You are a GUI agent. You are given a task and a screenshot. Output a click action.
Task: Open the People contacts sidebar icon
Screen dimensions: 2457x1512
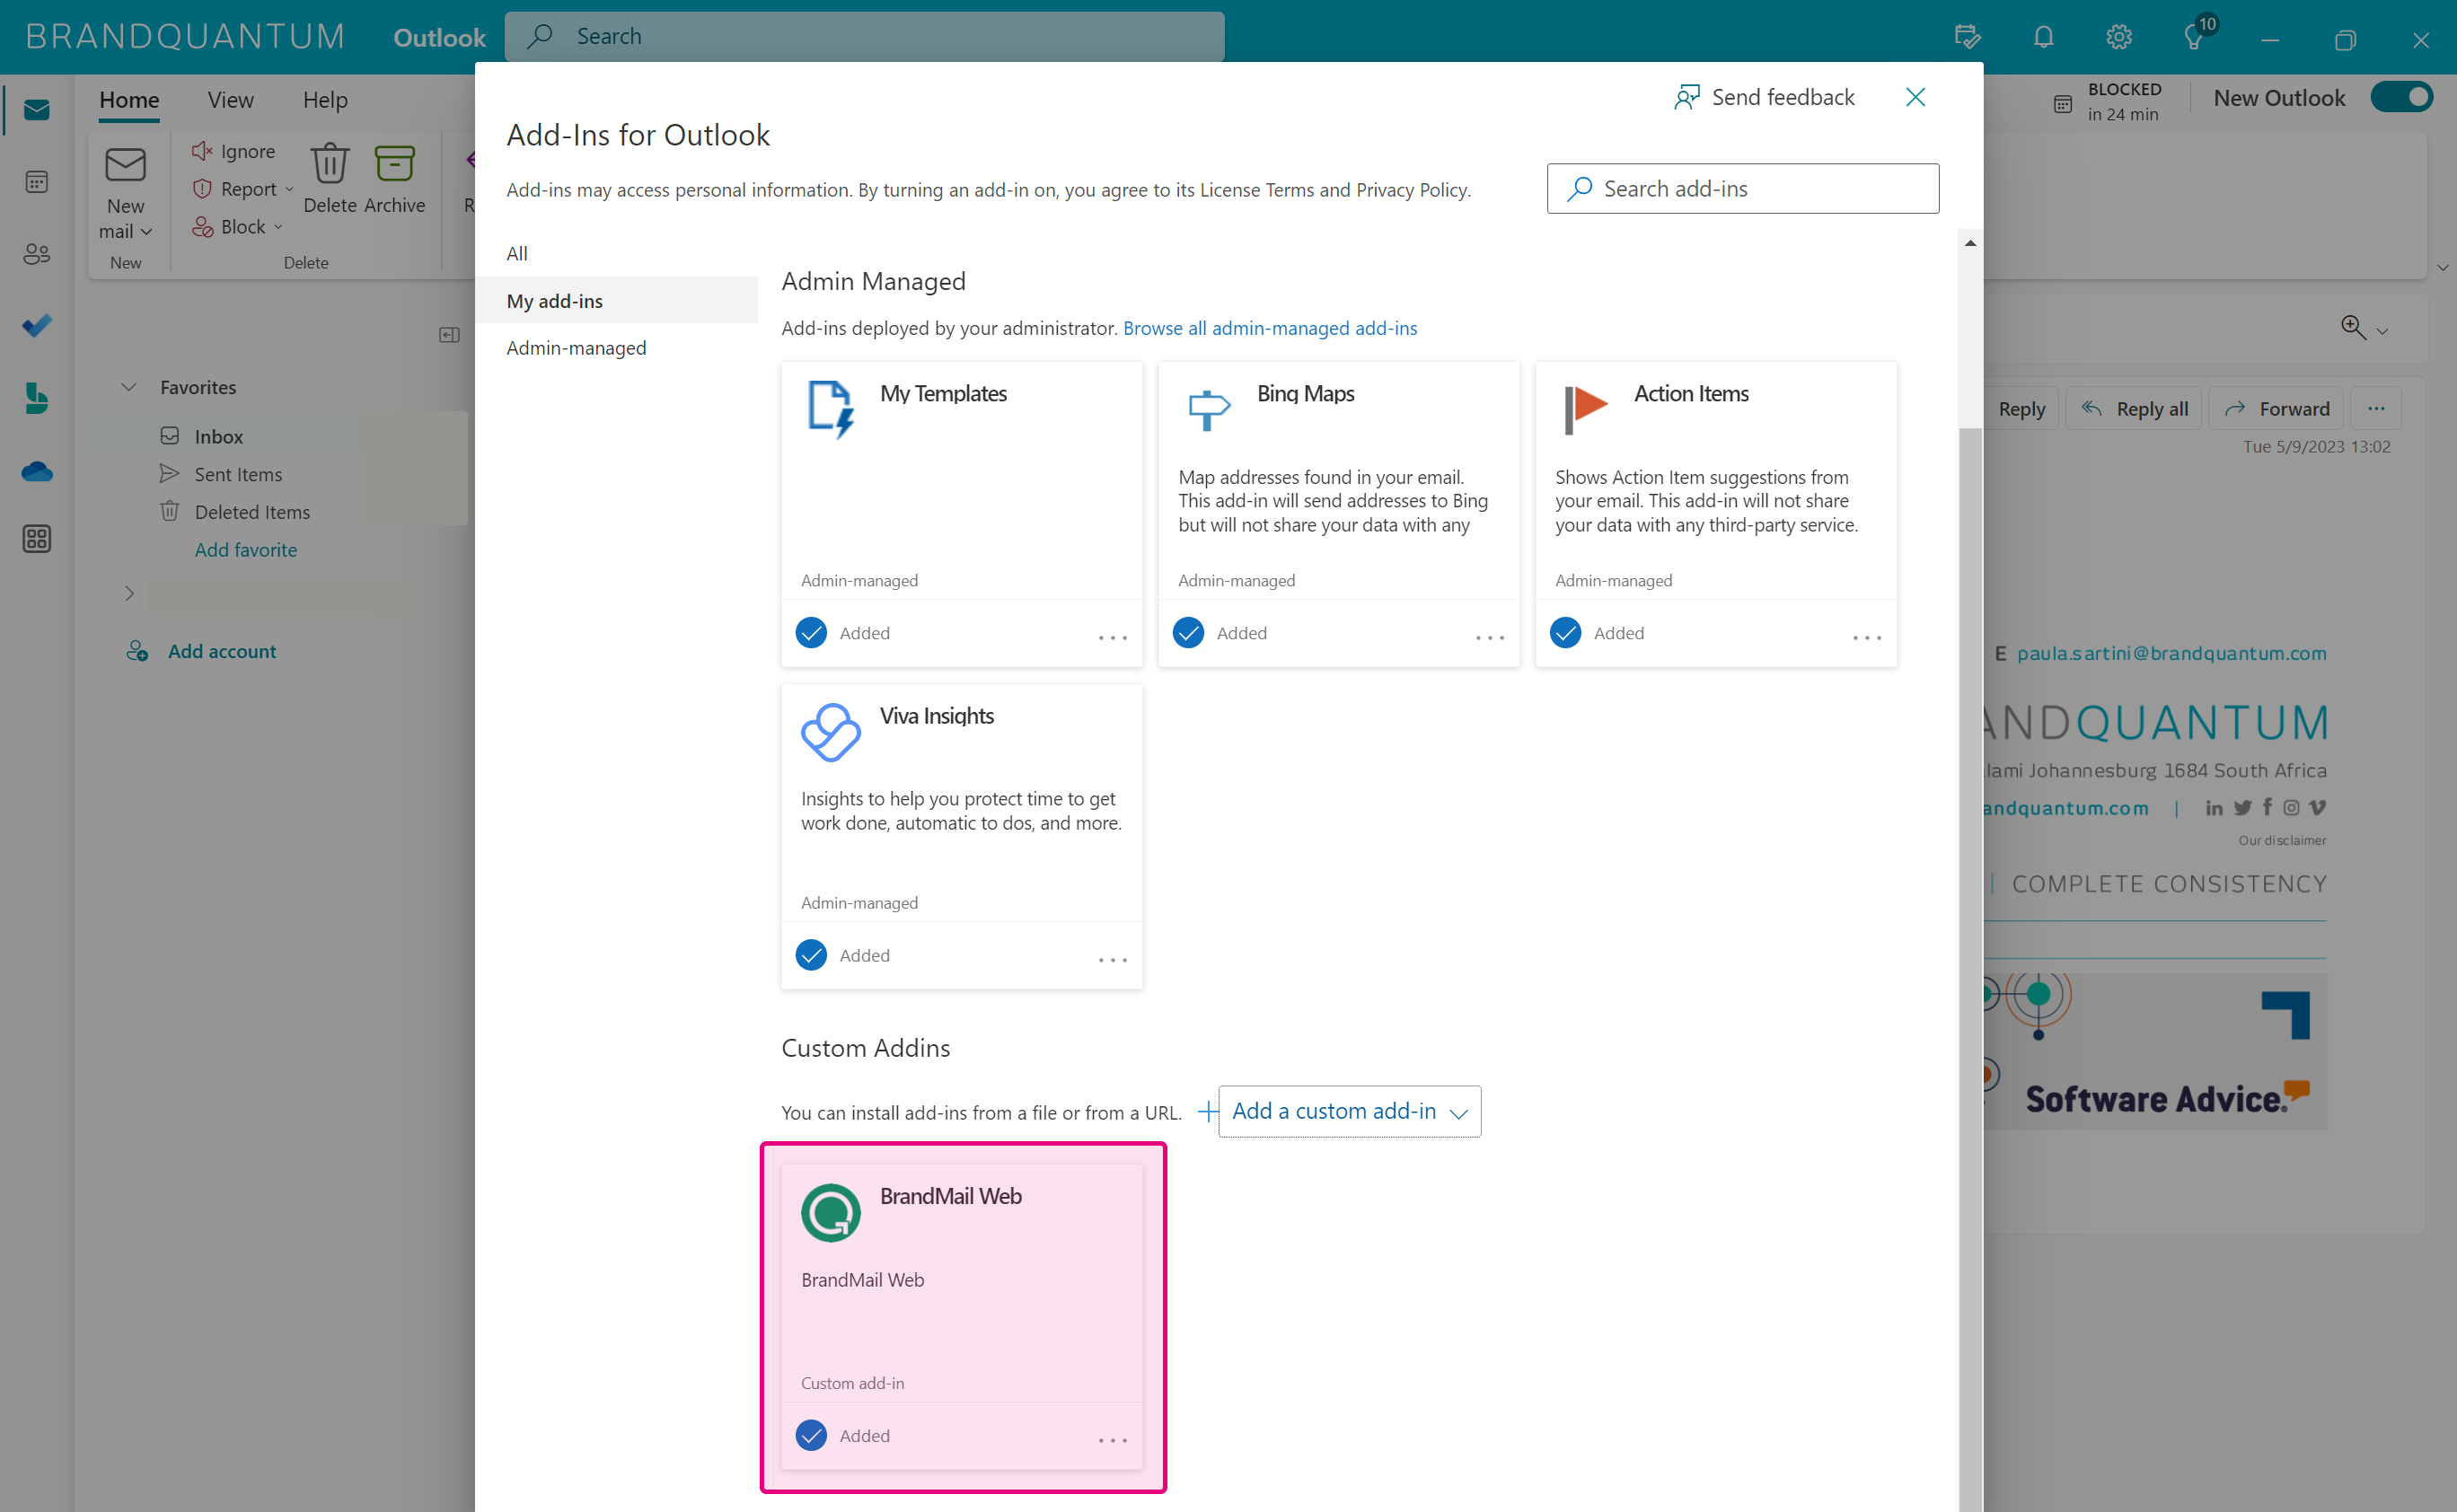pos(37,254)
